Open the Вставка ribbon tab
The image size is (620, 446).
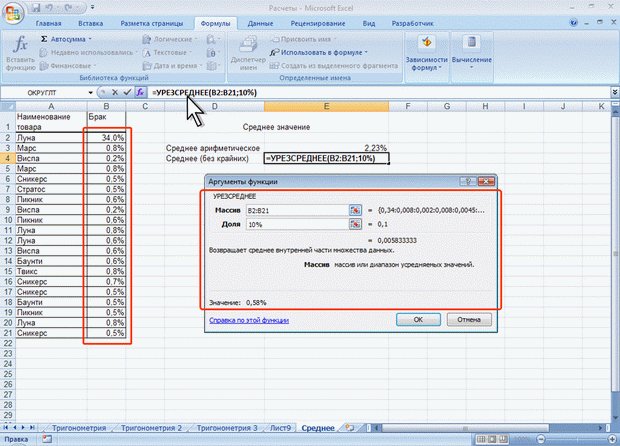coord(91,23)
